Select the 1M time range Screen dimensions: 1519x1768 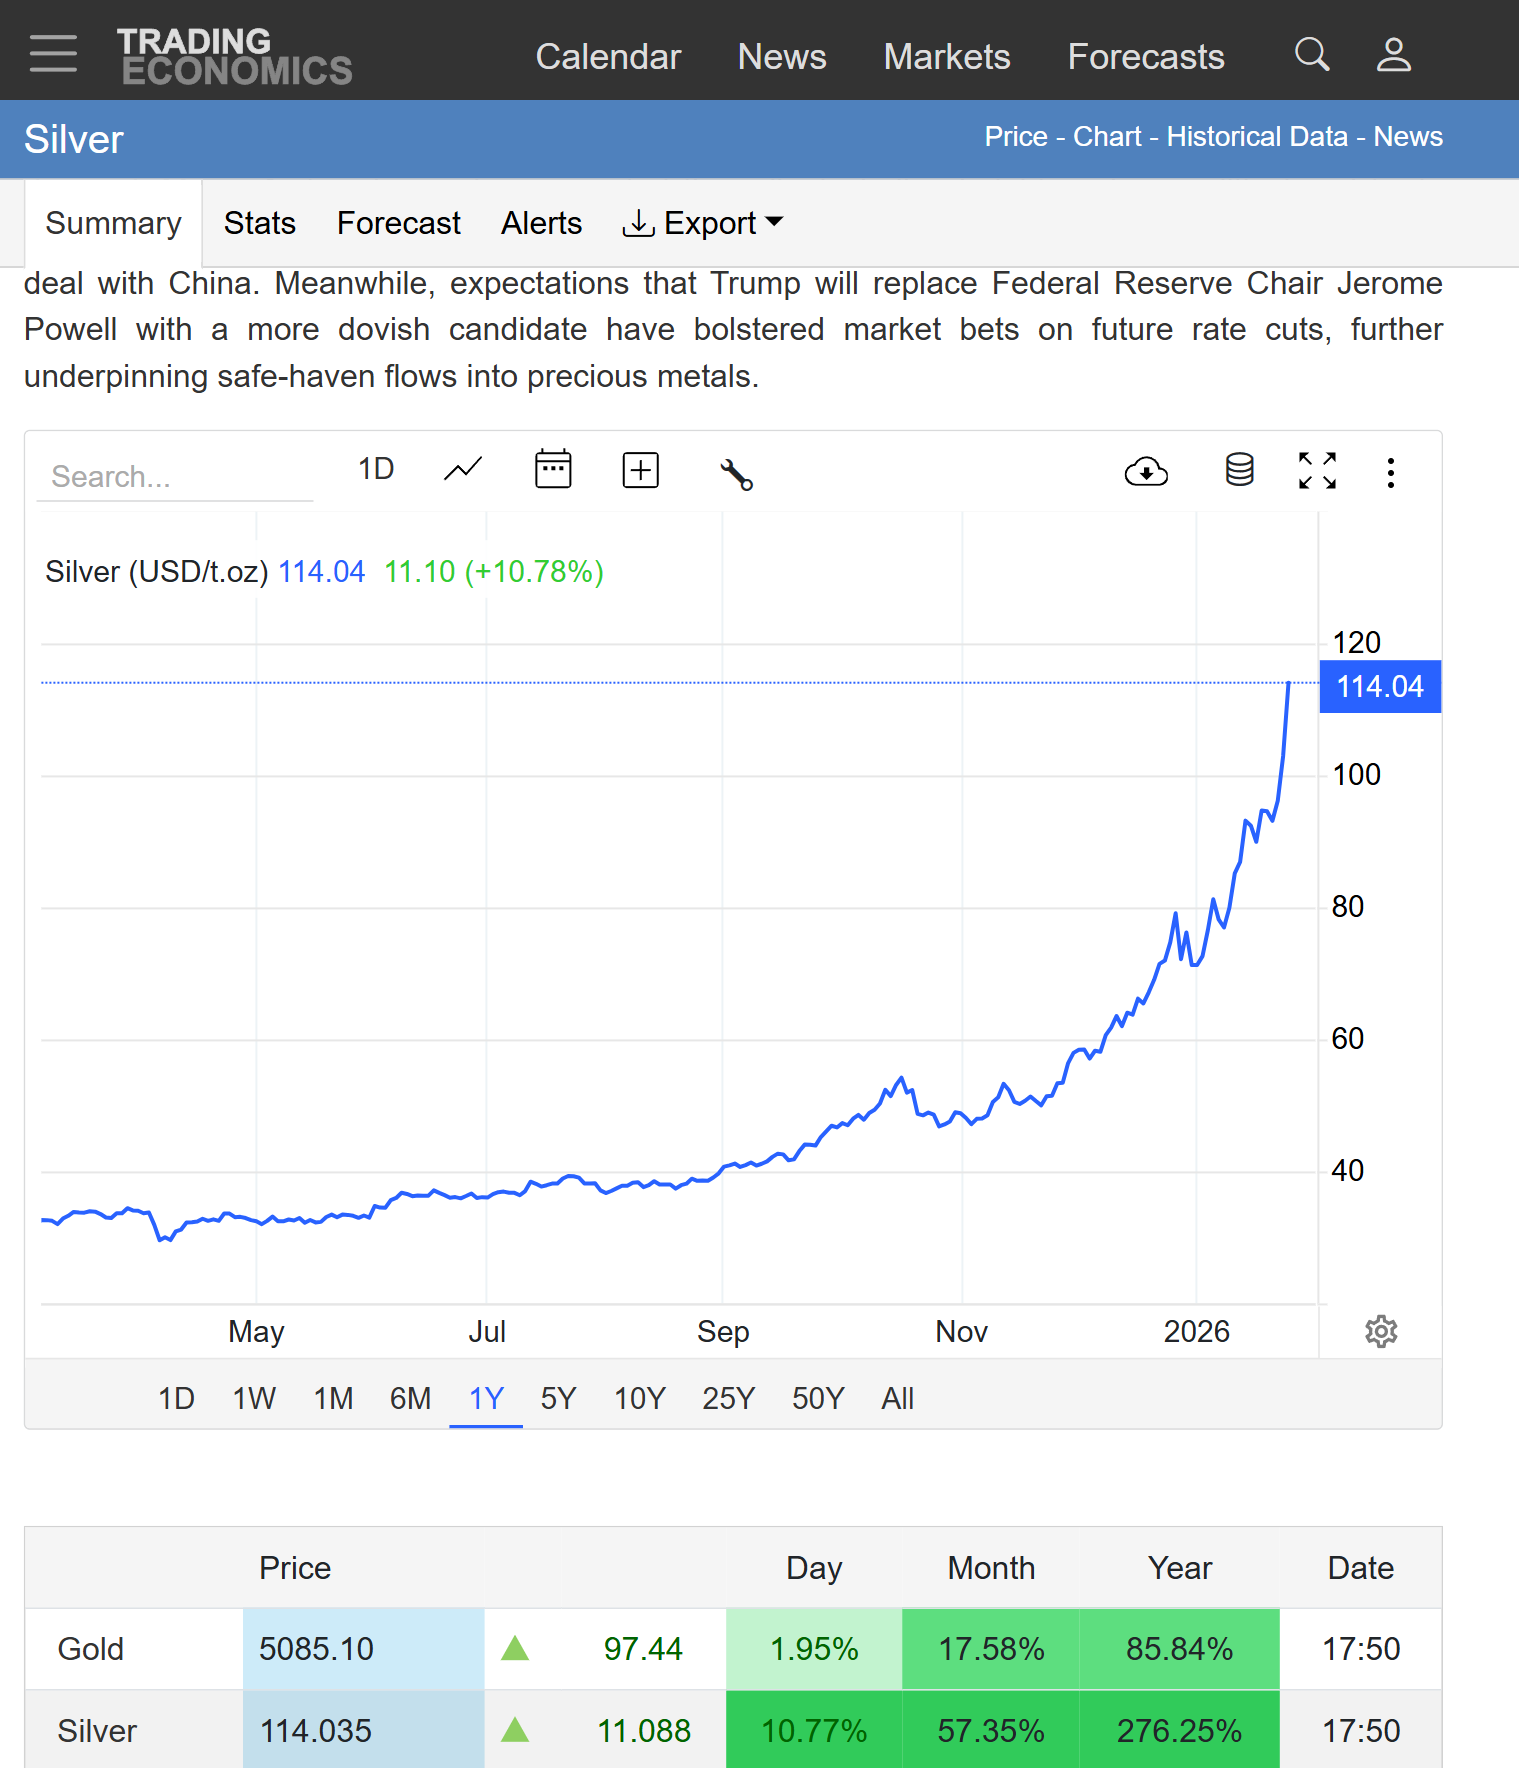click(x=333, y=1398)
